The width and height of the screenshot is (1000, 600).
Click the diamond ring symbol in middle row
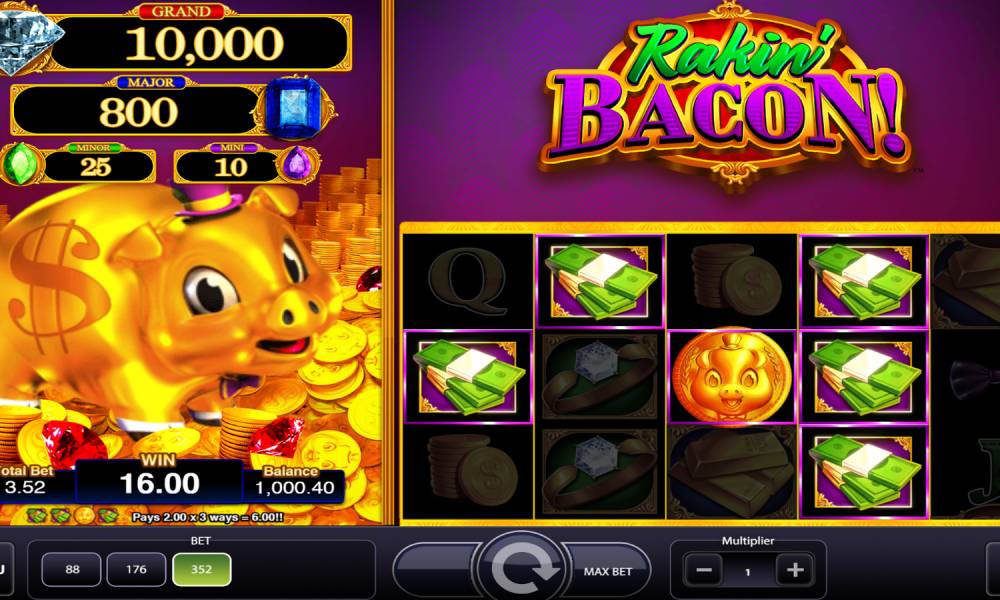(x=599, y=377)
